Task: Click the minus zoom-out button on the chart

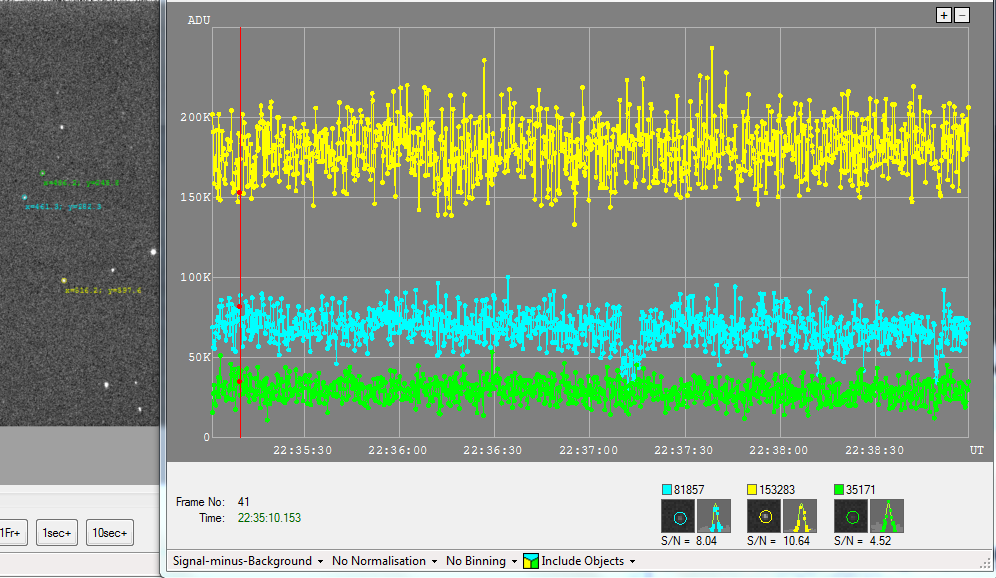Action: (x=962, y=15)
